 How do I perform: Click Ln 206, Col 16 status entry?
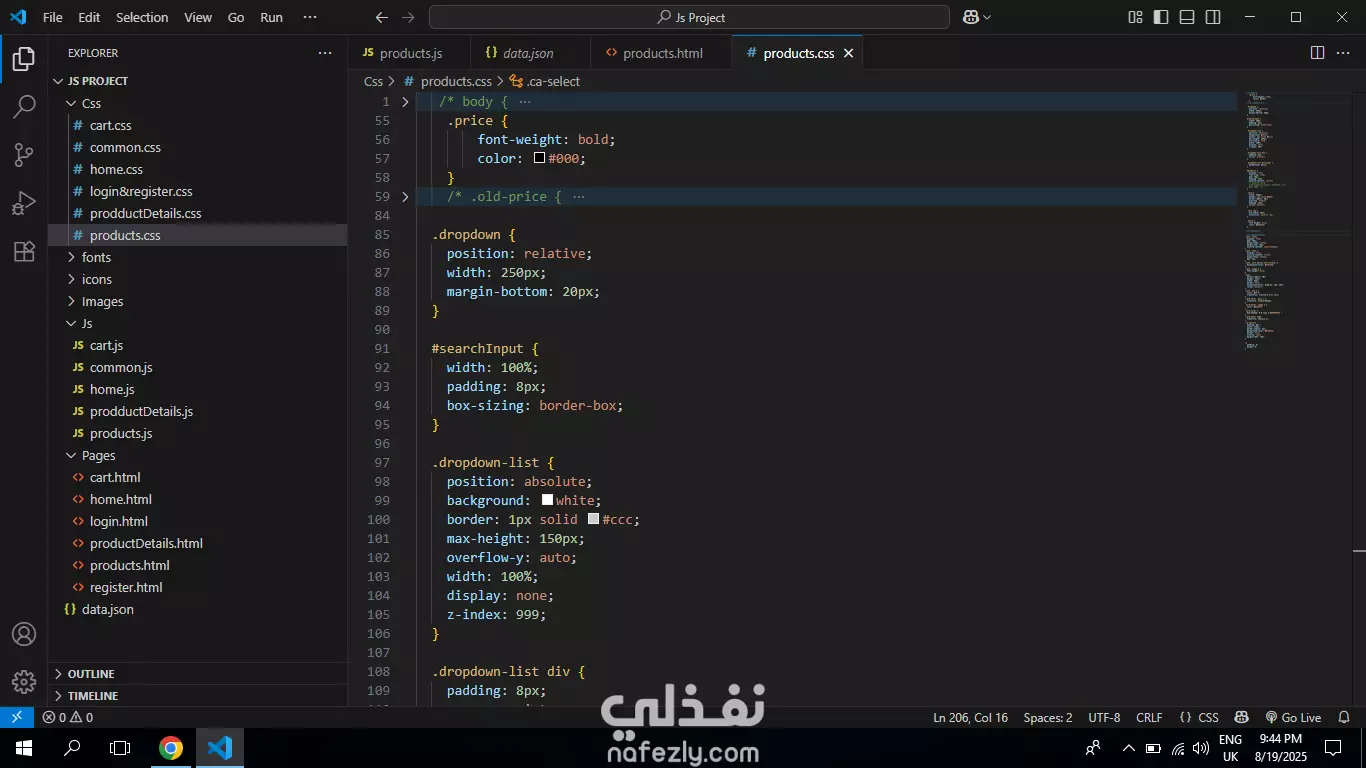[x=970, y=717]
